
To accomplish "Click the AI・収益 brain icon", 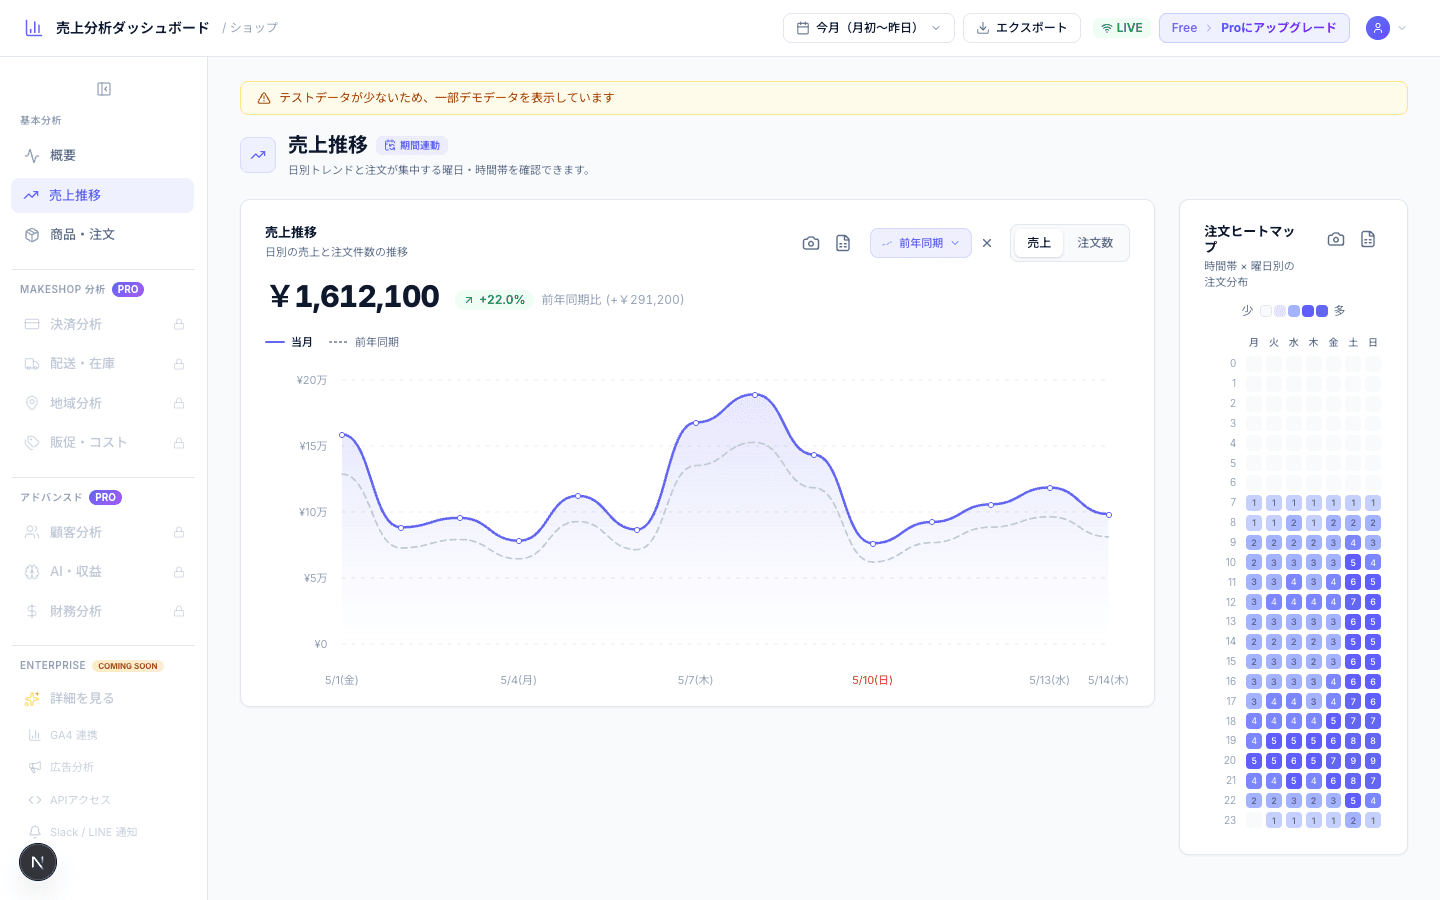I will (x=32, y=572).
